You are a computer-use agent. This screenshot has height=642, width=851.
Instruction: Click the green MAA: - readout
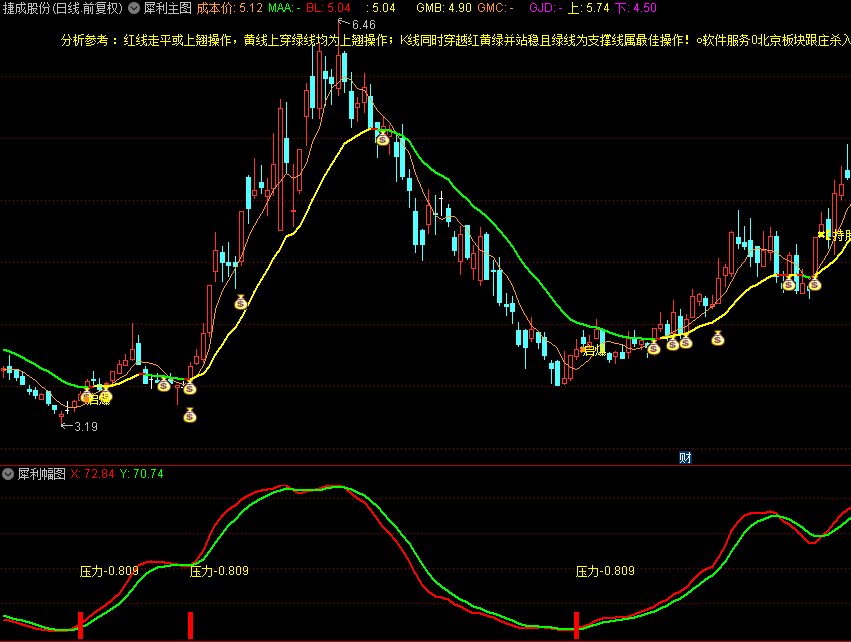284,8
